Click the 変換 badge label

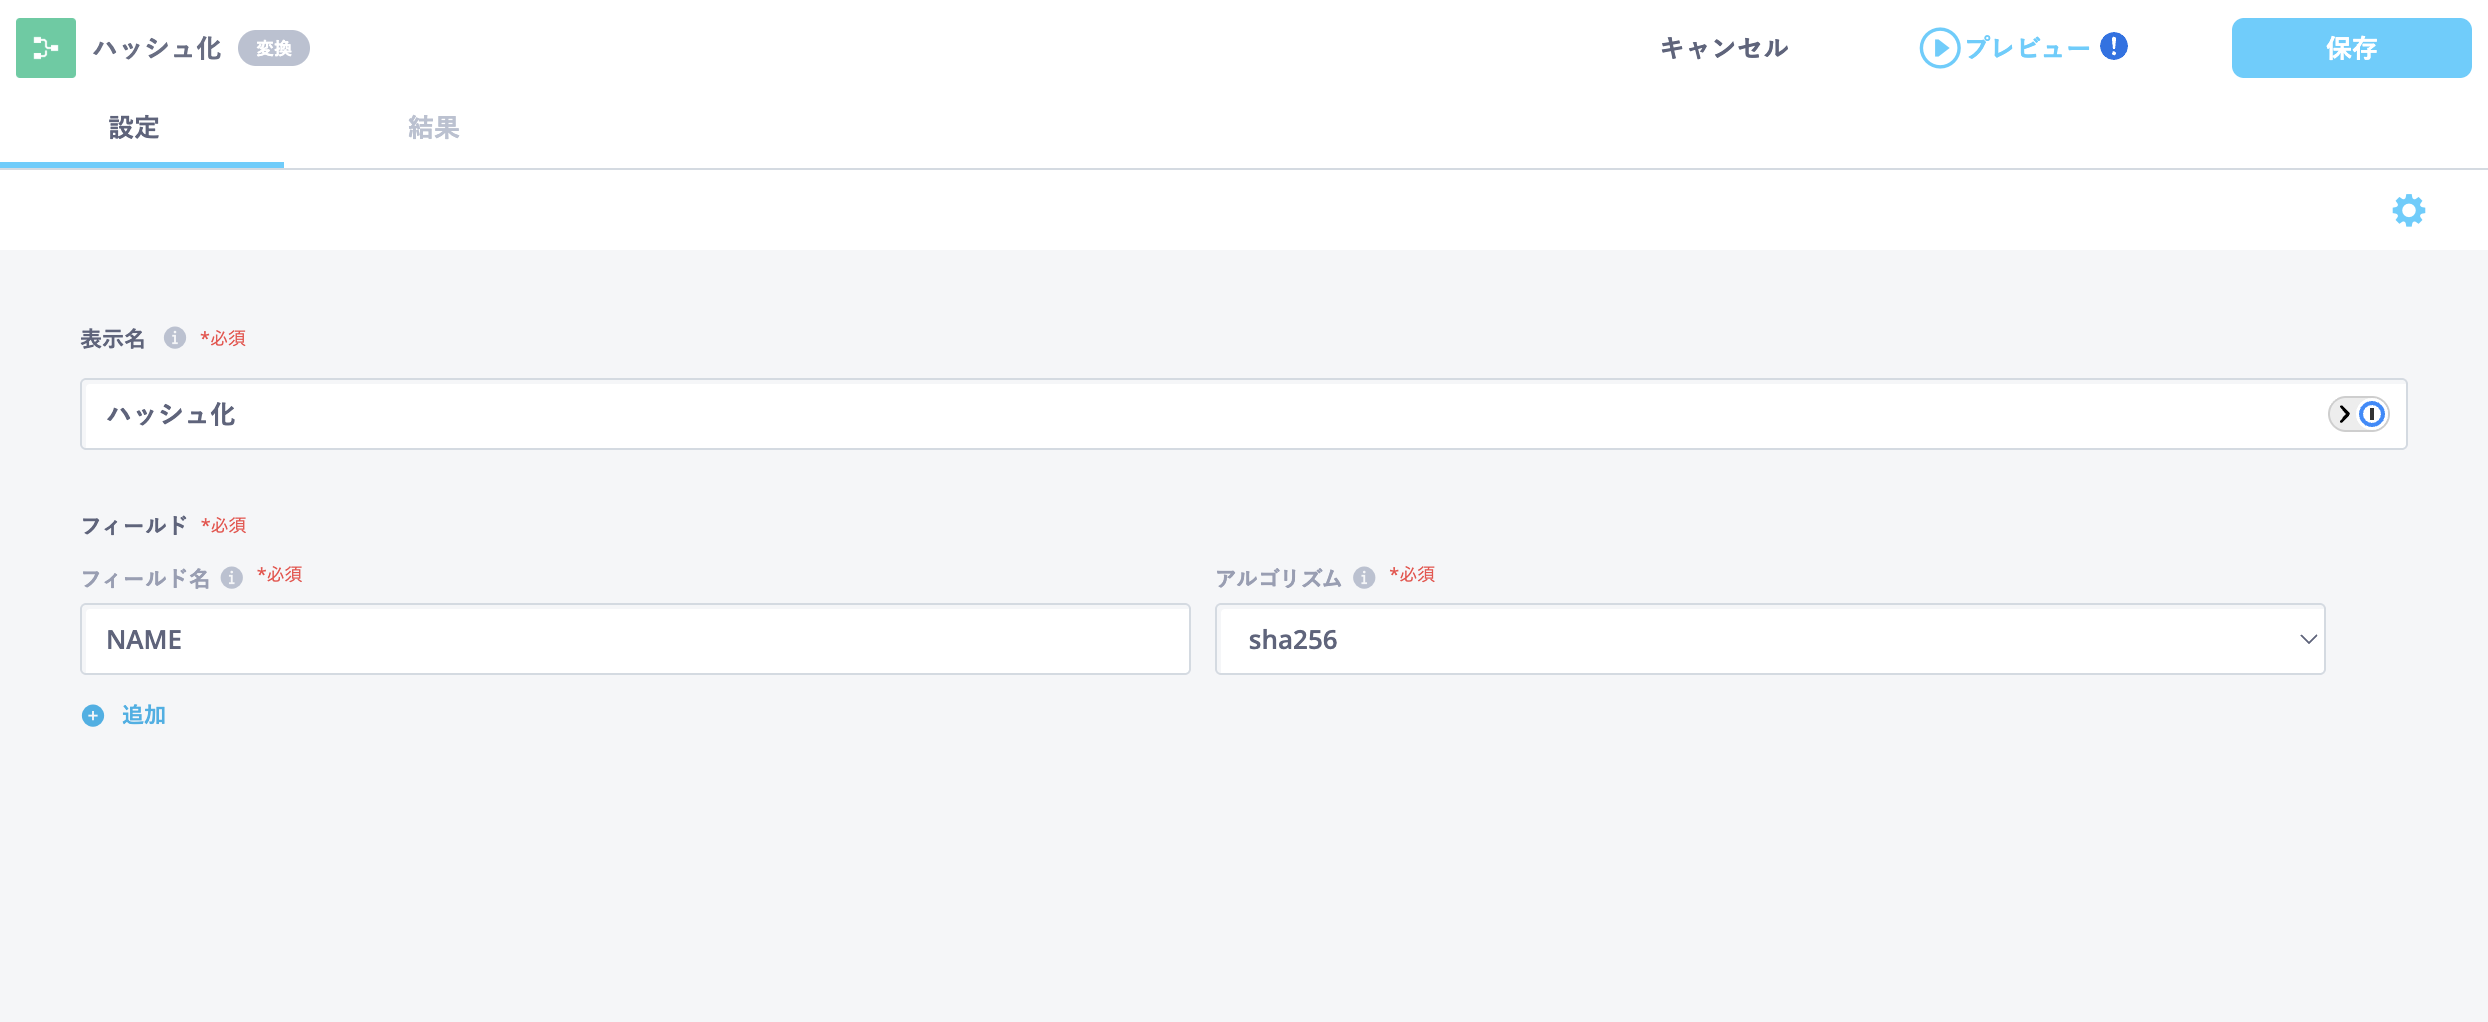coord(273,48)
